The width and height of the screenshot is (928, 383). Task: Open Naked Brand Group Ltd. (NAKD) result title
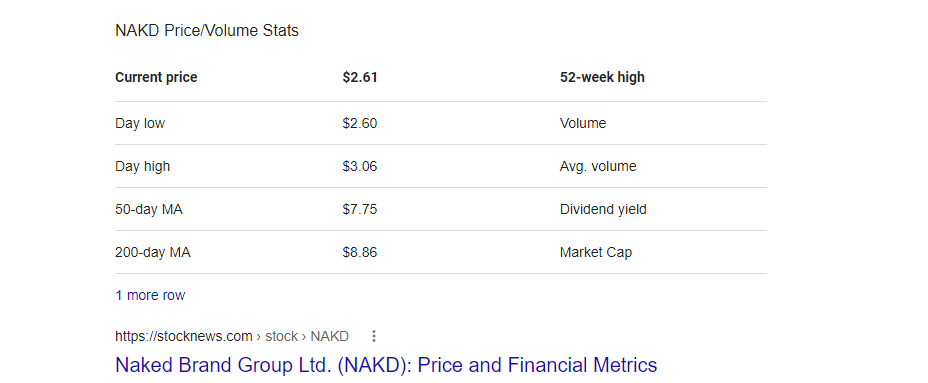coord(386,365)
